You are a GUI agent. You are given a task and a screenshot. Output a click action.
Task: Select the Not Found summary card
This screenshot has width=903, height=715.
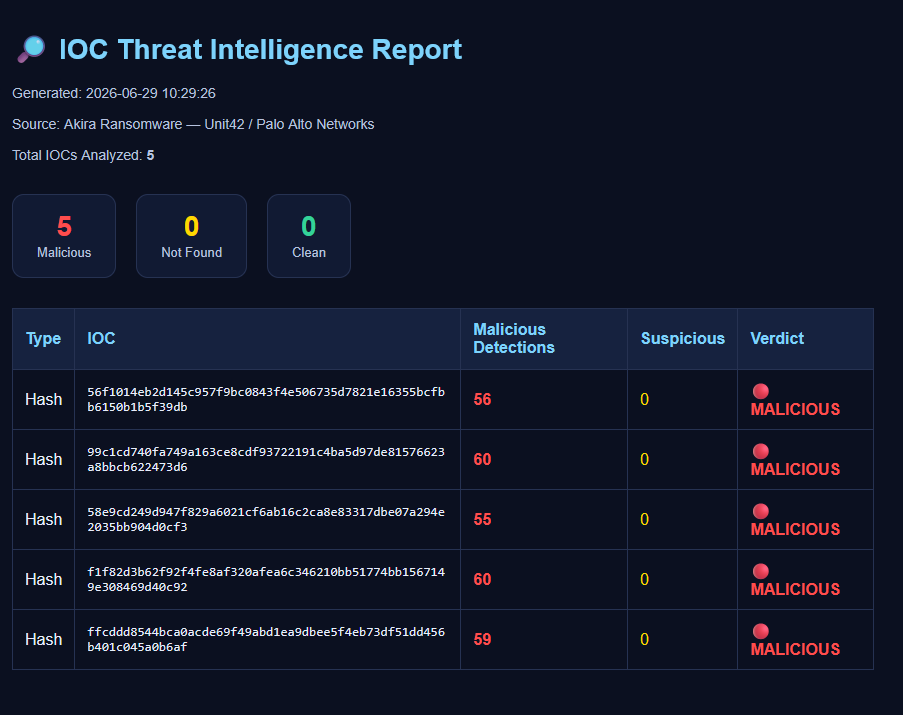[x=191, y=236]
